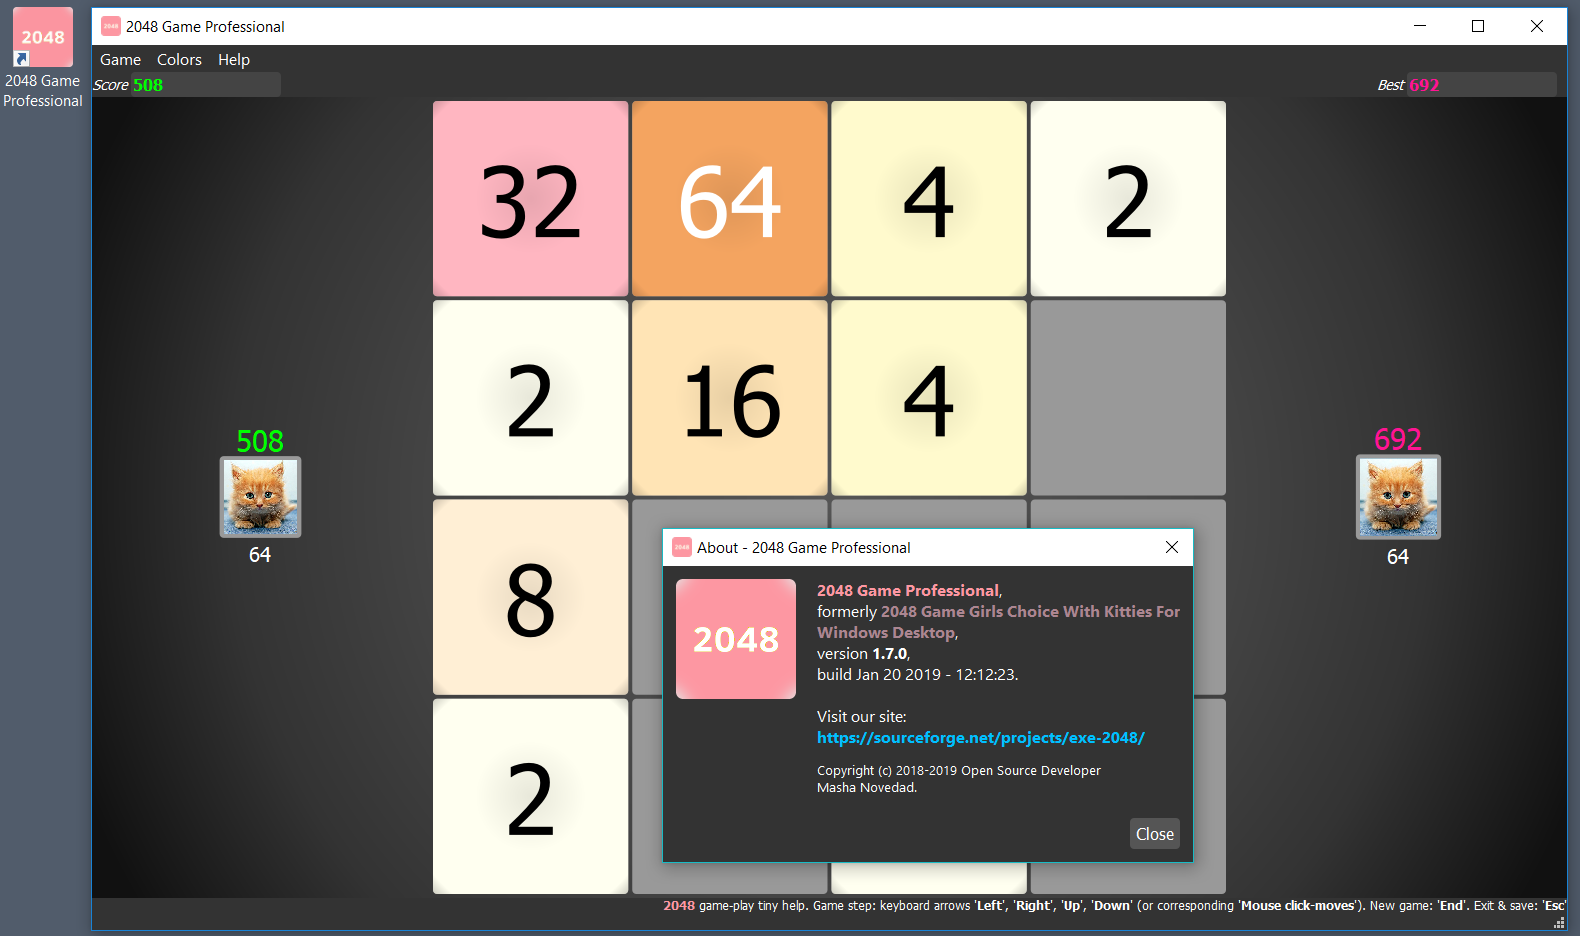
Task: Click the 2 tile in top row
Action: (x=1128, y=199)
